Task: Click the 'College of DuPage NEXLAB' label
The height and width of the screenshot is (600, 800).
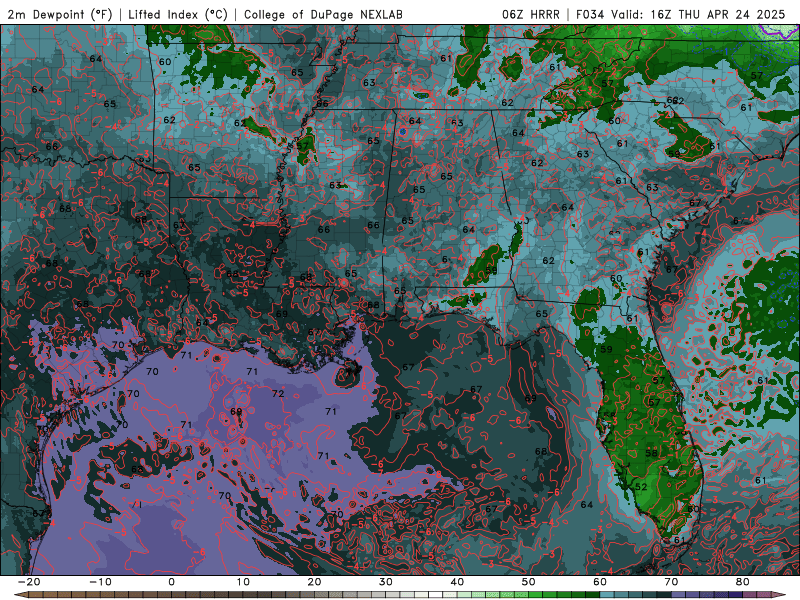Action: coord(323,14)
